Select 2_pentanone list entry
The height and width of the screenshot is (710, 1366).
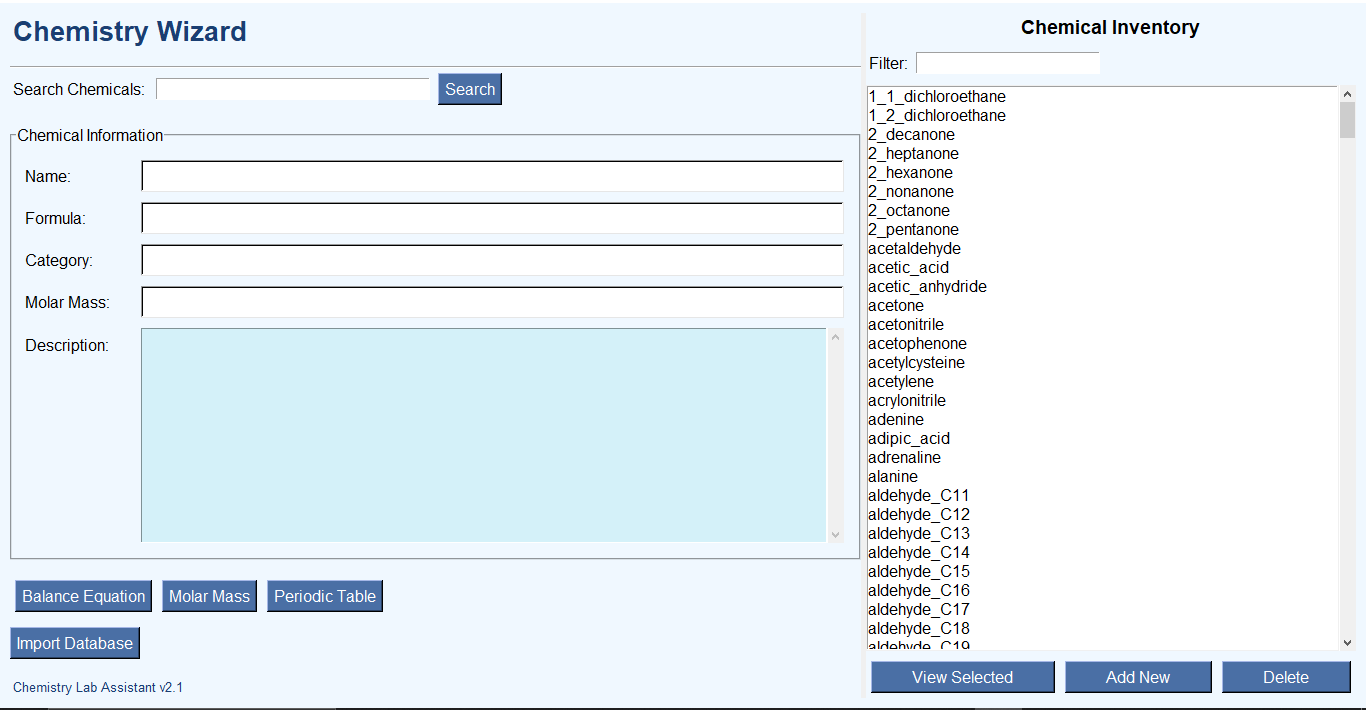[x=1103, y=230]
